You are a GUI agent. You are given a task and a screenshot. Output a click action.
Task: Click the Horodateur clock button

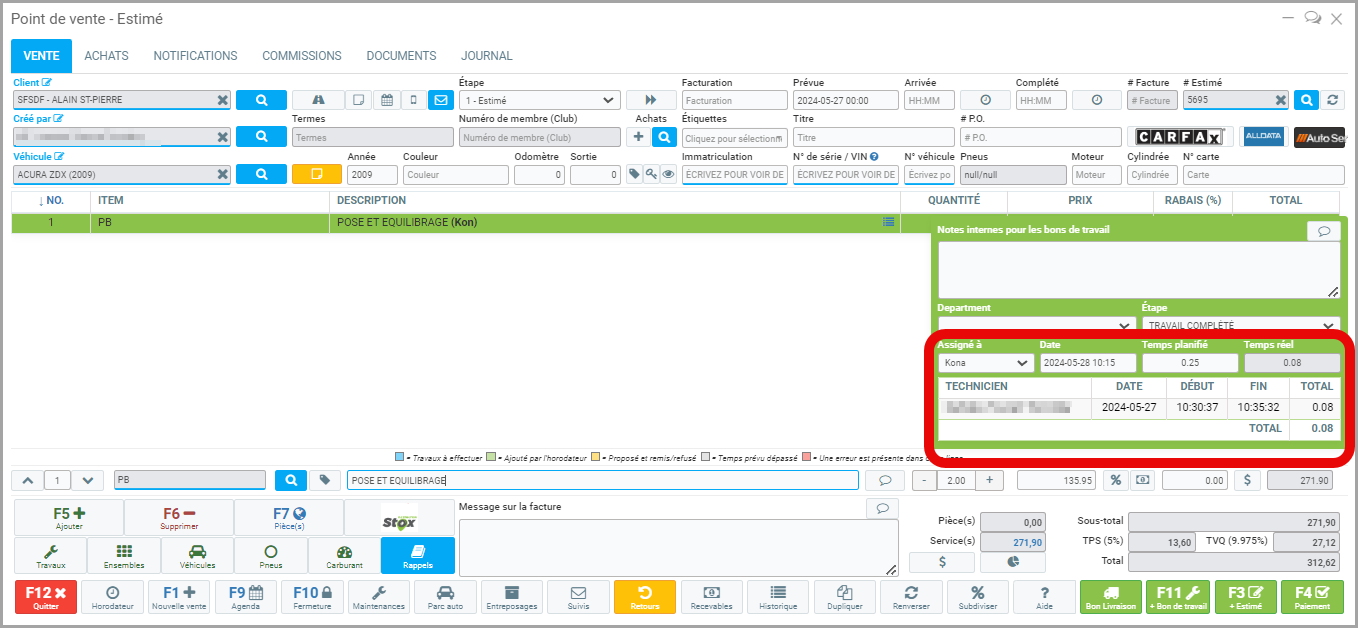click(x=113, y=597)
